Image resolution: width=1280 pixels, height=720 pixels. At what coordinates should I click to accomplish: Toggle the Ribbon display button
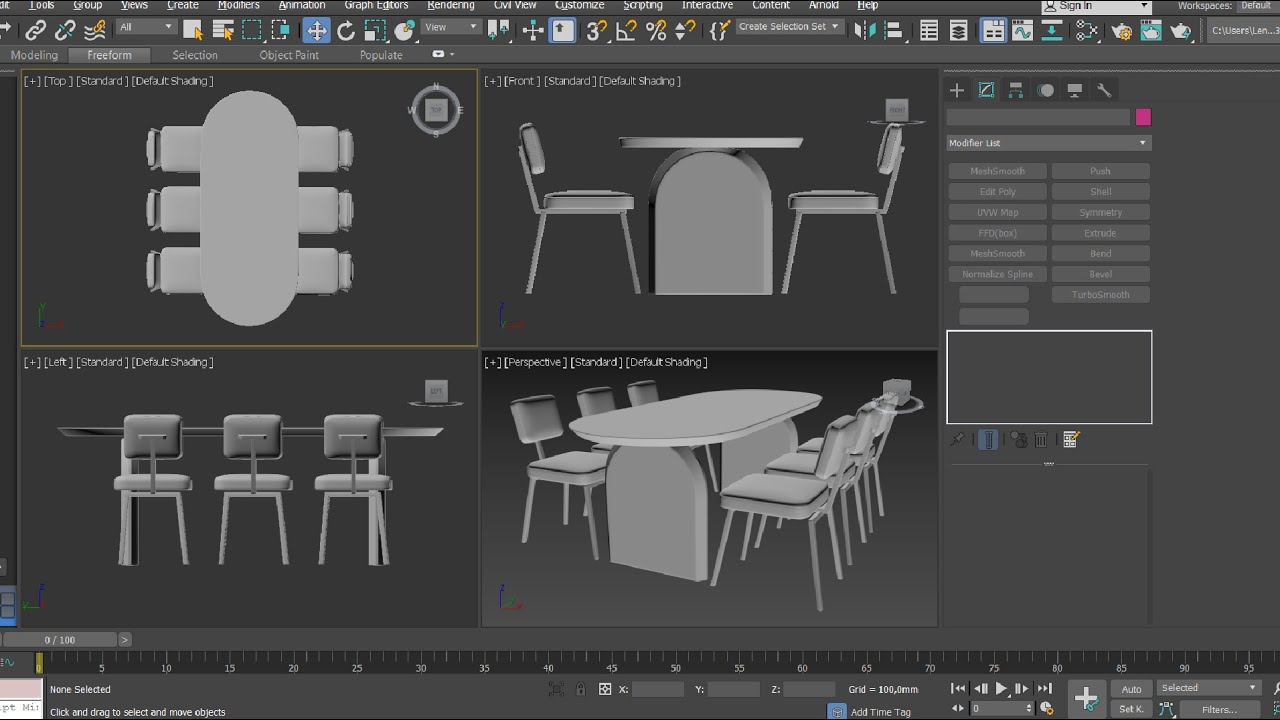(993, 31)
